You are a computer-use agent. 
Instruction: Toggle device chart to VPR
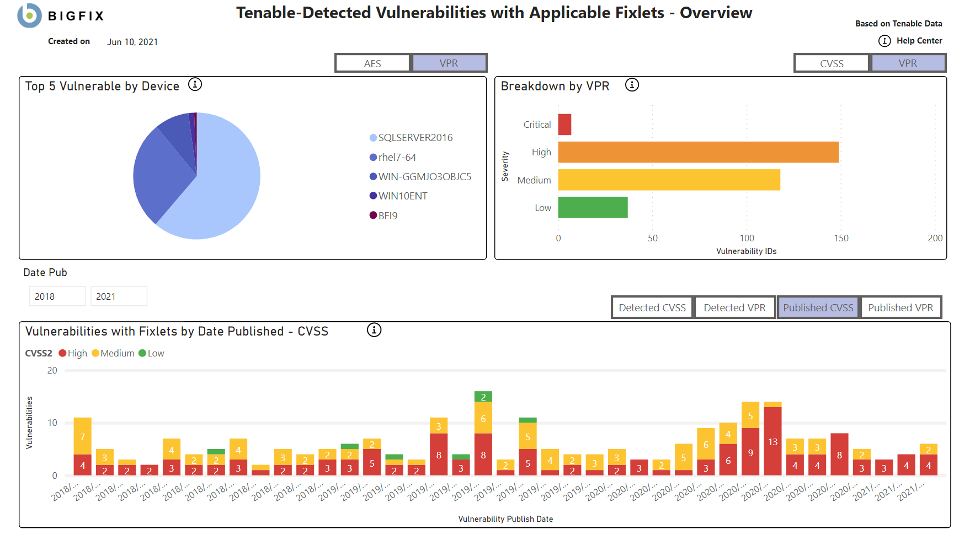[449, 63]
